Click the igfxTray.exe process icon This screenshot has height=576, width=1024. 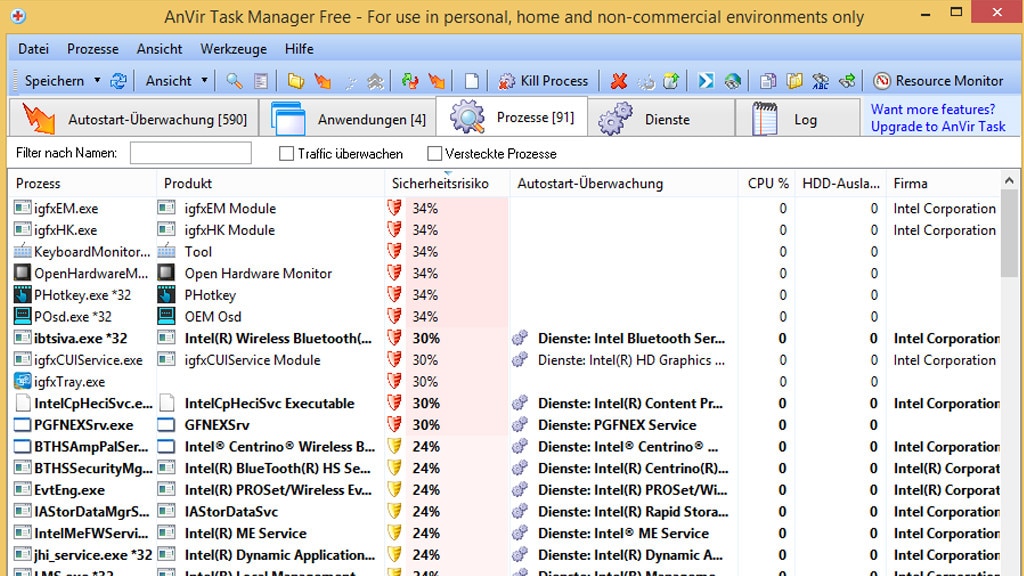click(x=22, y=381)
